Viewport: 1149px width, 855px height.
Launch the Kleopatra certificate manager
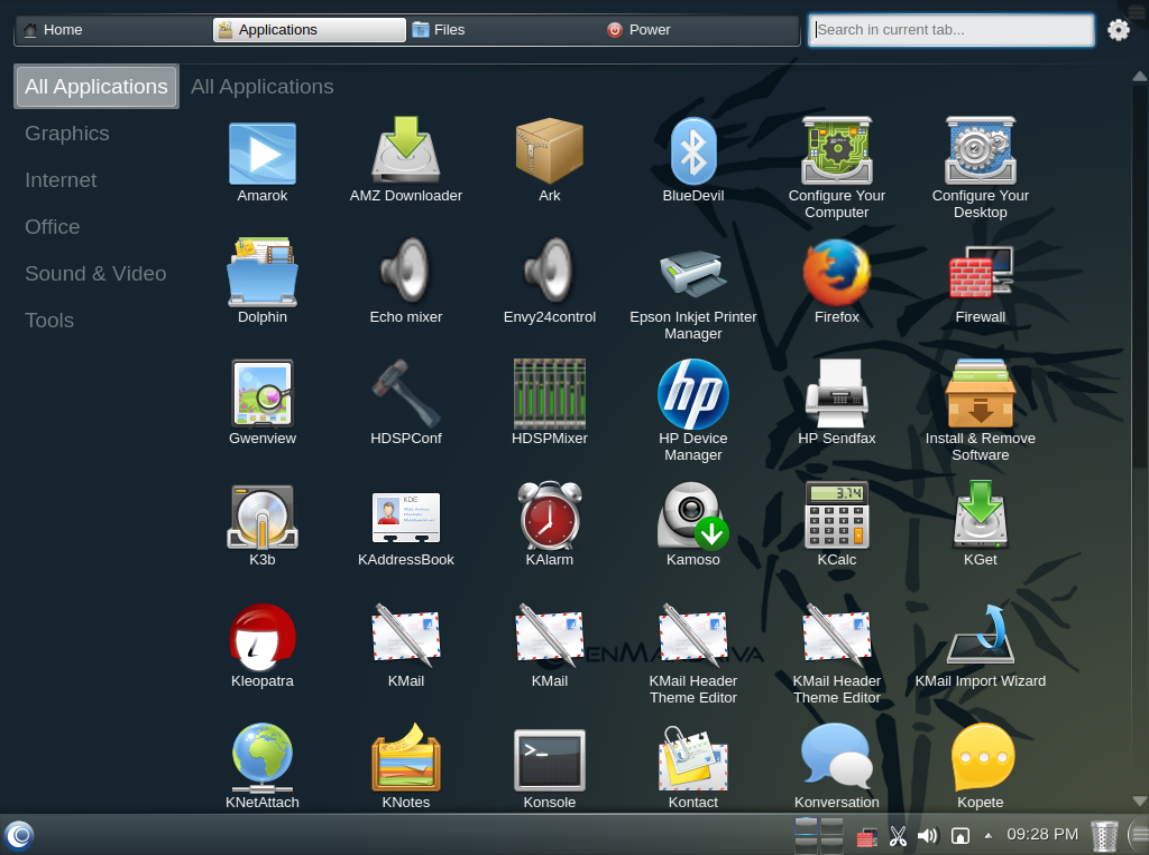[x=262, y=638]
